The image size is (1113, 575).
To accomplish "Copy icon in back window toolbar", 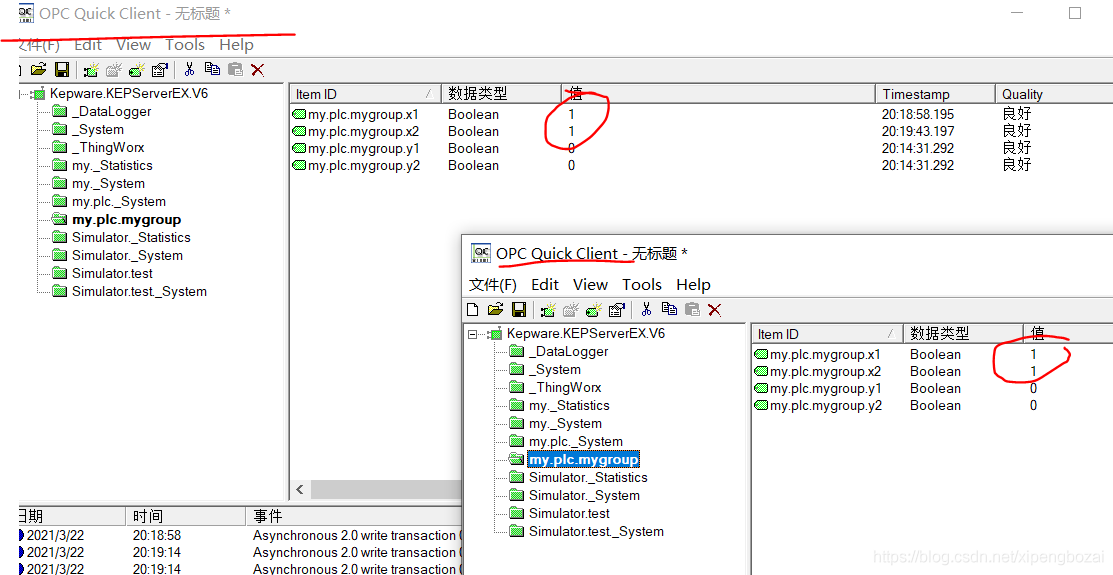I will (x=212, y=69).
